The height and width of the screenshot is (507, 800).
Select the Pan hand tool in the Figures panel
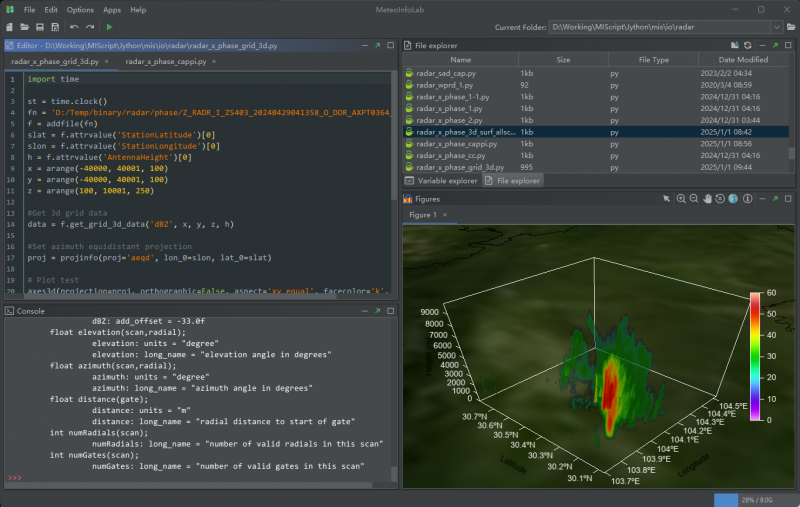[x=707, y=199]
